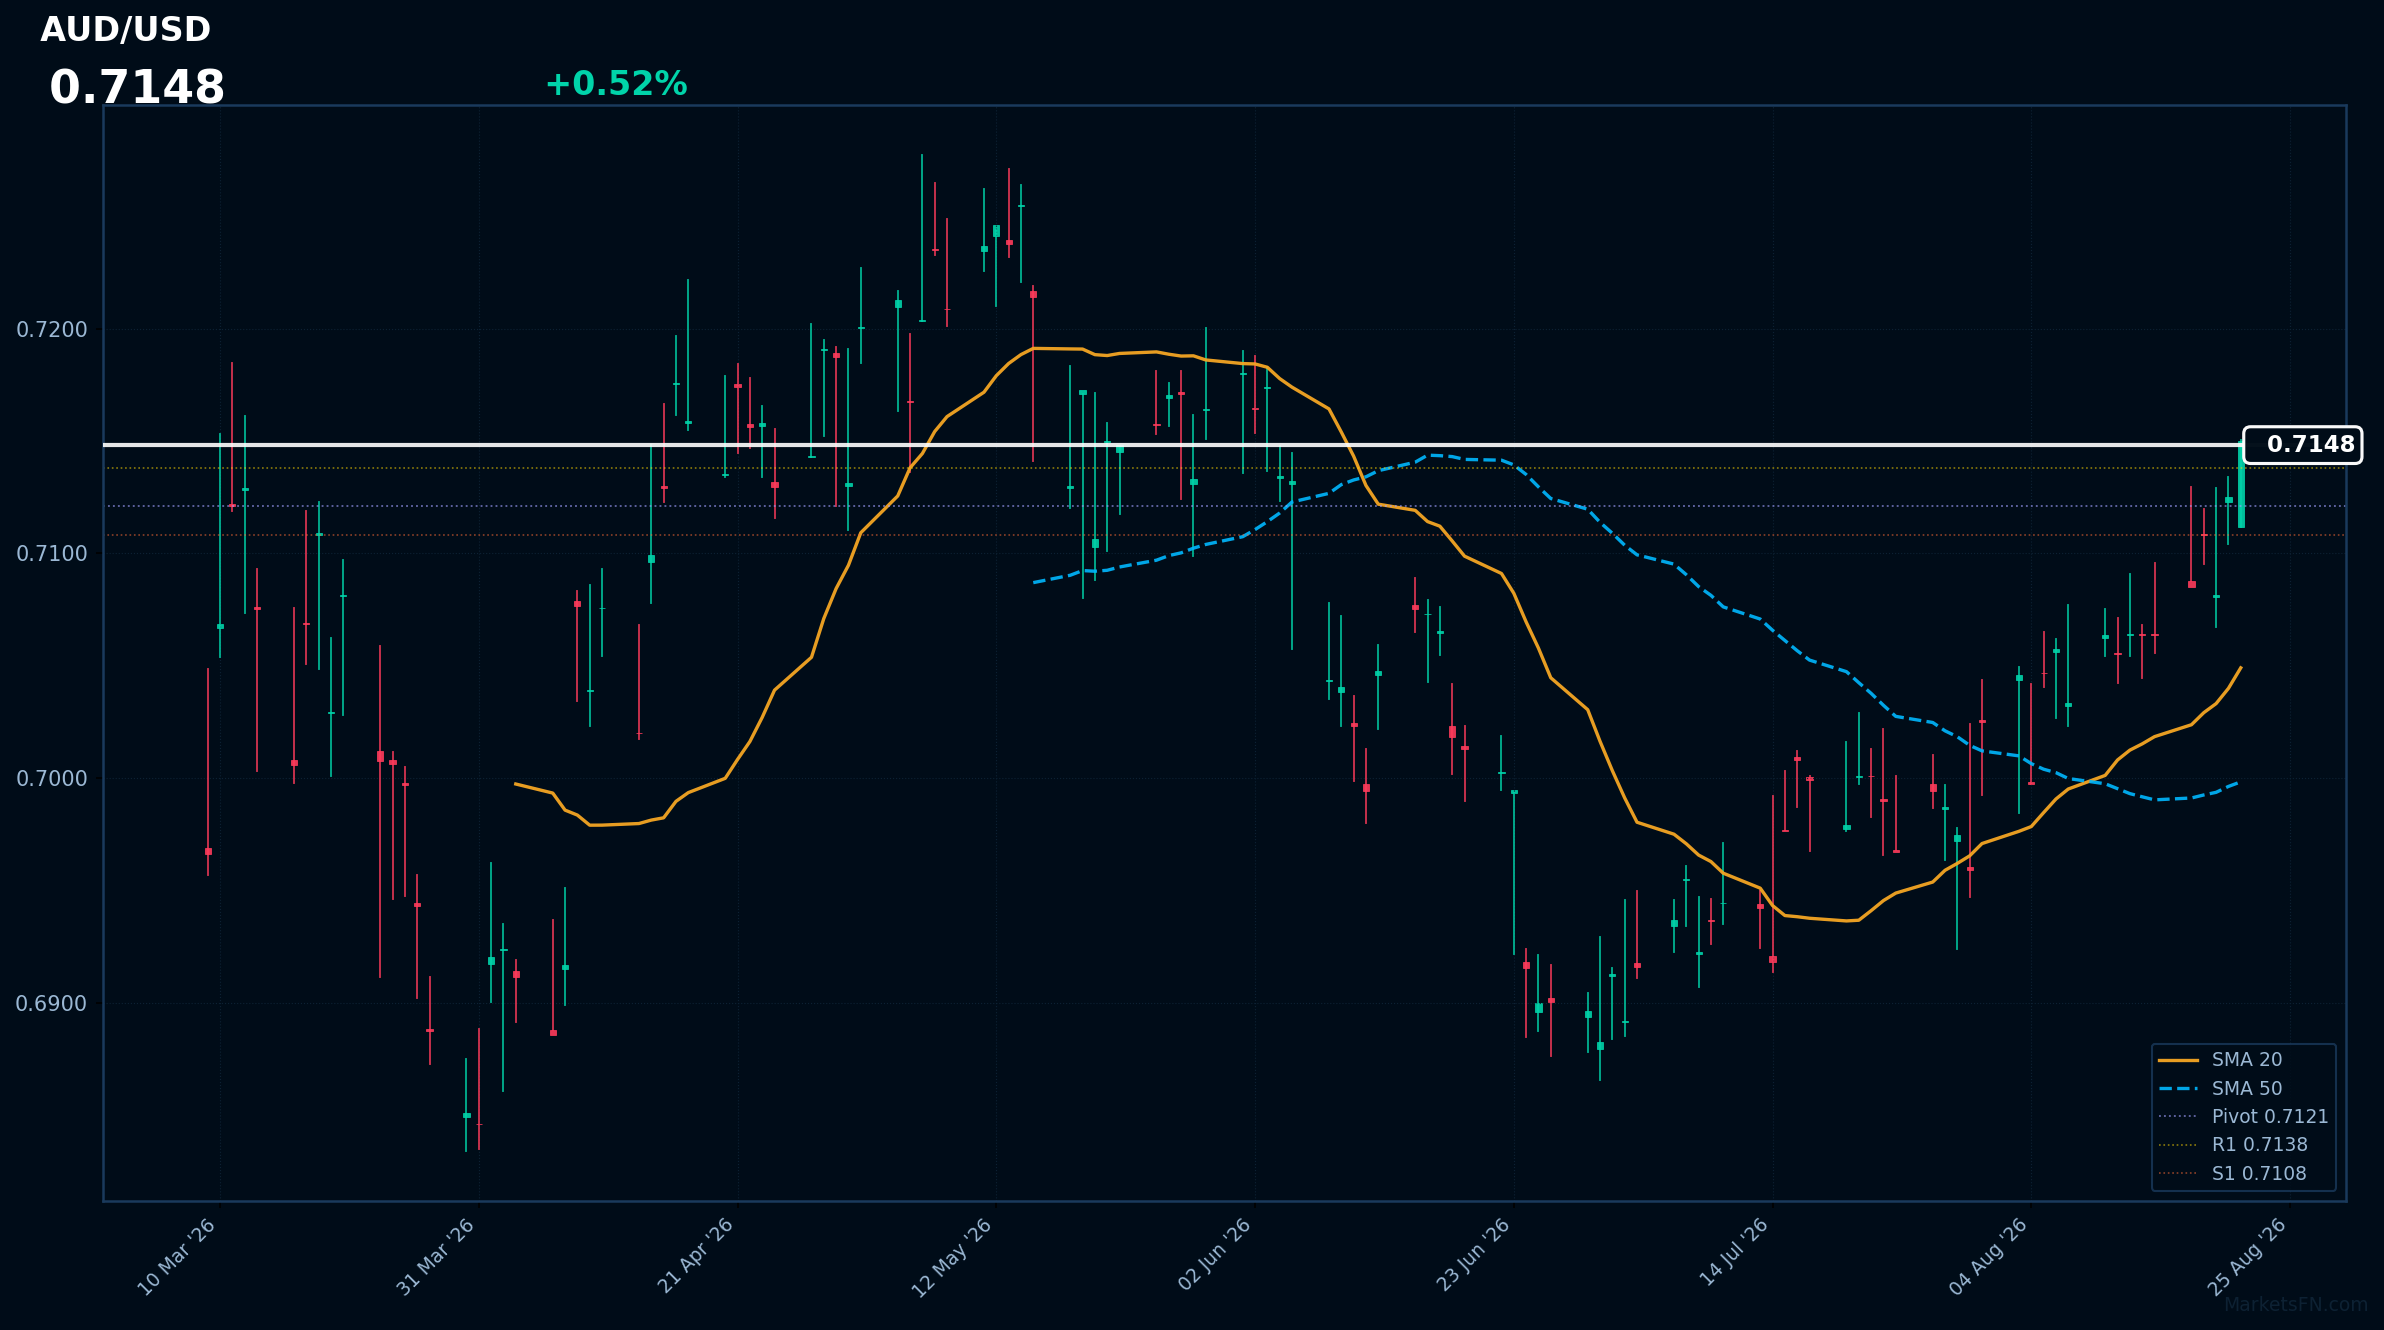Click the 0.6900 y-axis label

pyautogui.click(x=52, y=1004)
